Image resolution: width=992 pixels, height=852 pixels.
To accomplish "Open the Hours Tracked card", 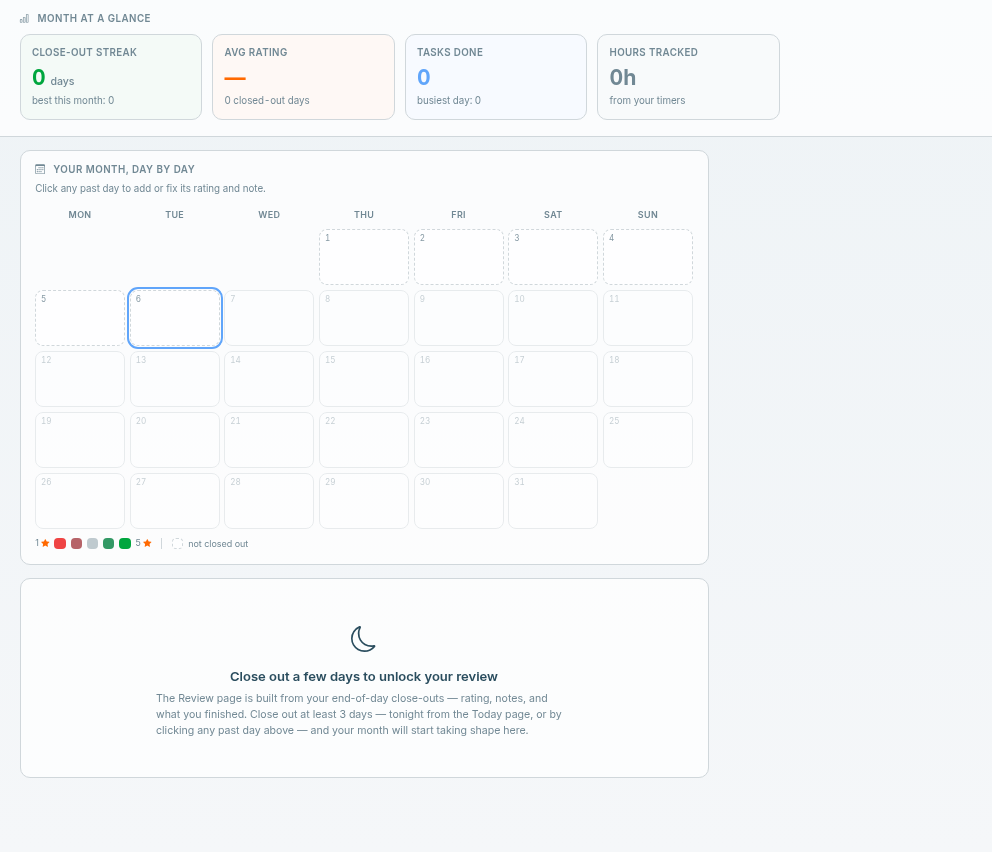I will 688,77.
